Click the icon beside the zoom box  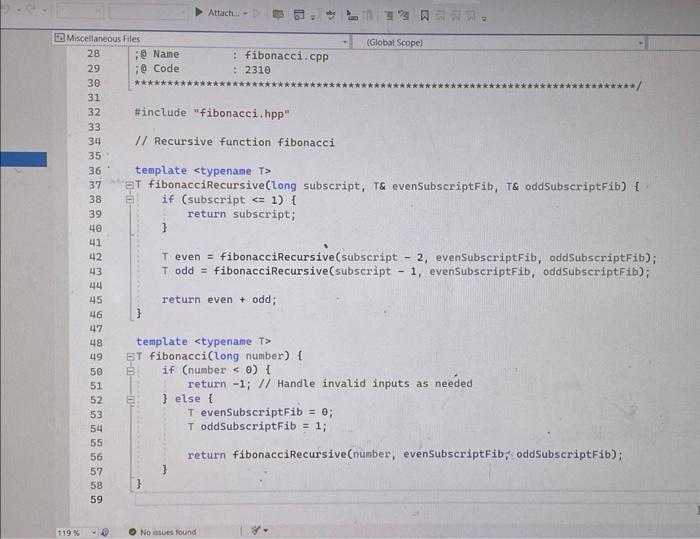click(x=105, y=532)
